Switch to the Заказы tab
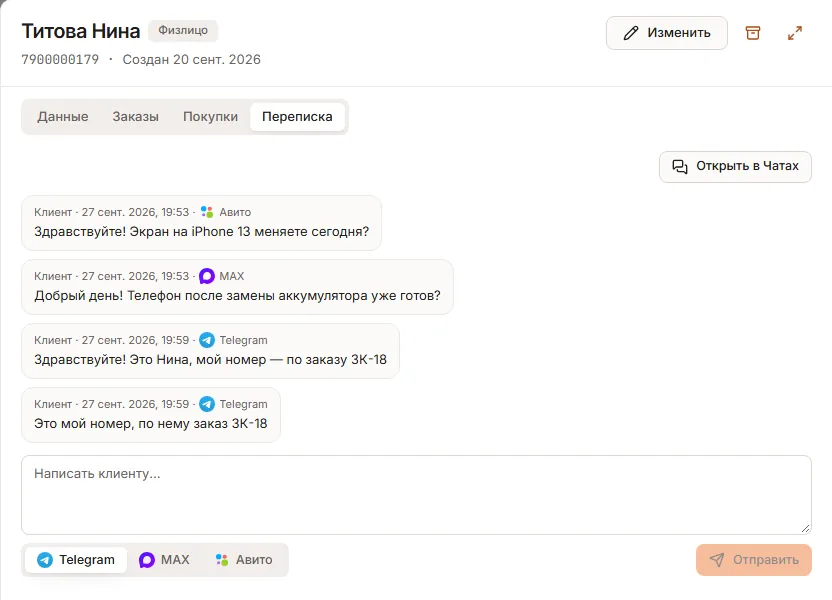Image resolution: width=832 pixels, height=600 pixels. pos(135,117)
